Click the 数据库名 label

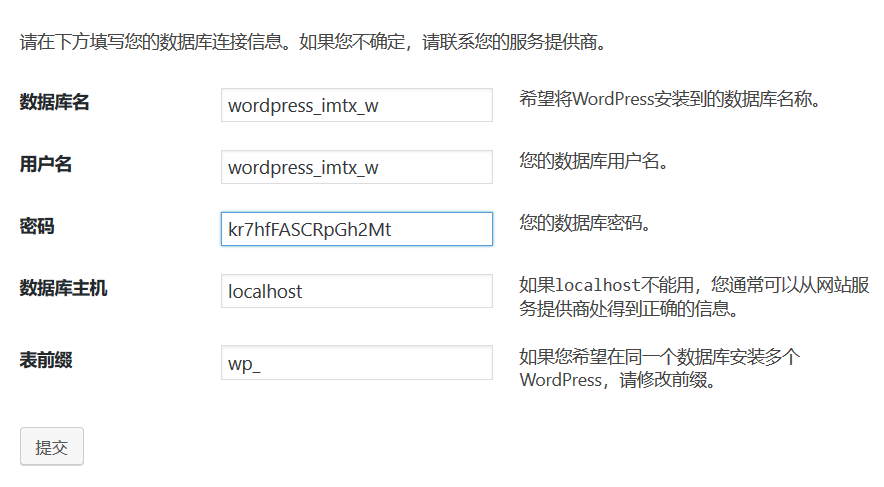click(x=55, y=102)
